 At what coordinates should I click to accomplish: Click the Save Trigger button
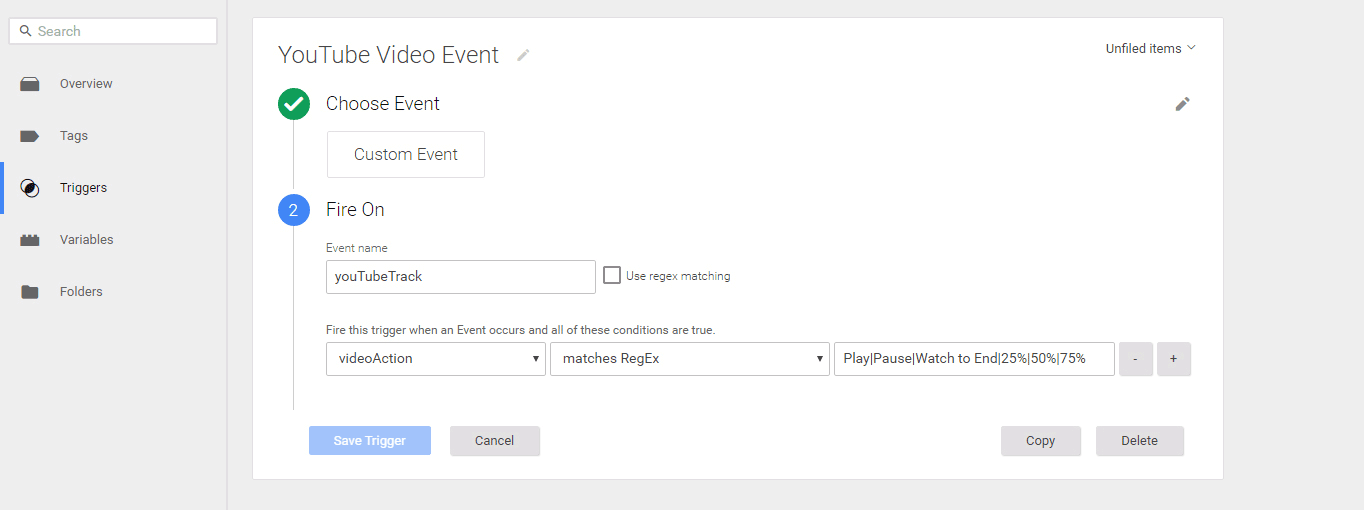[370, 441]
